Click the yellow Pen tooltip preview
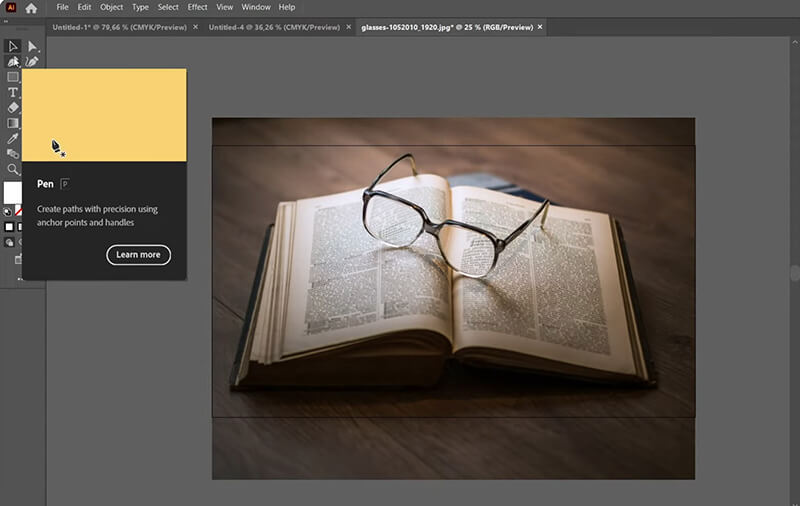This screenshot has width=800, height=506. (x=104, y=115)
